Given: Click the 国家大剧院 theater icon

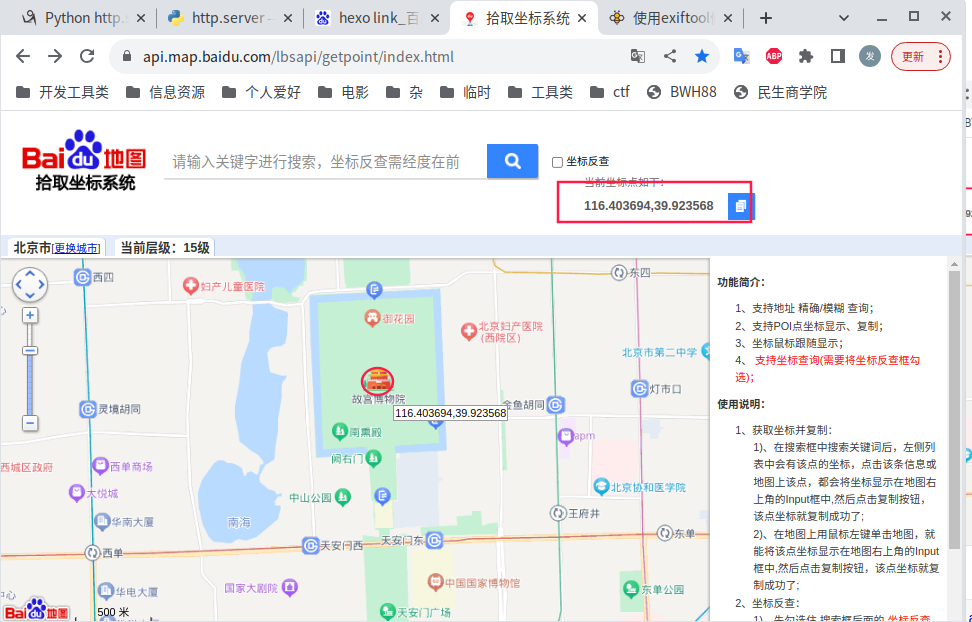Looking at the screenshot, I should [x=289, y=587].
